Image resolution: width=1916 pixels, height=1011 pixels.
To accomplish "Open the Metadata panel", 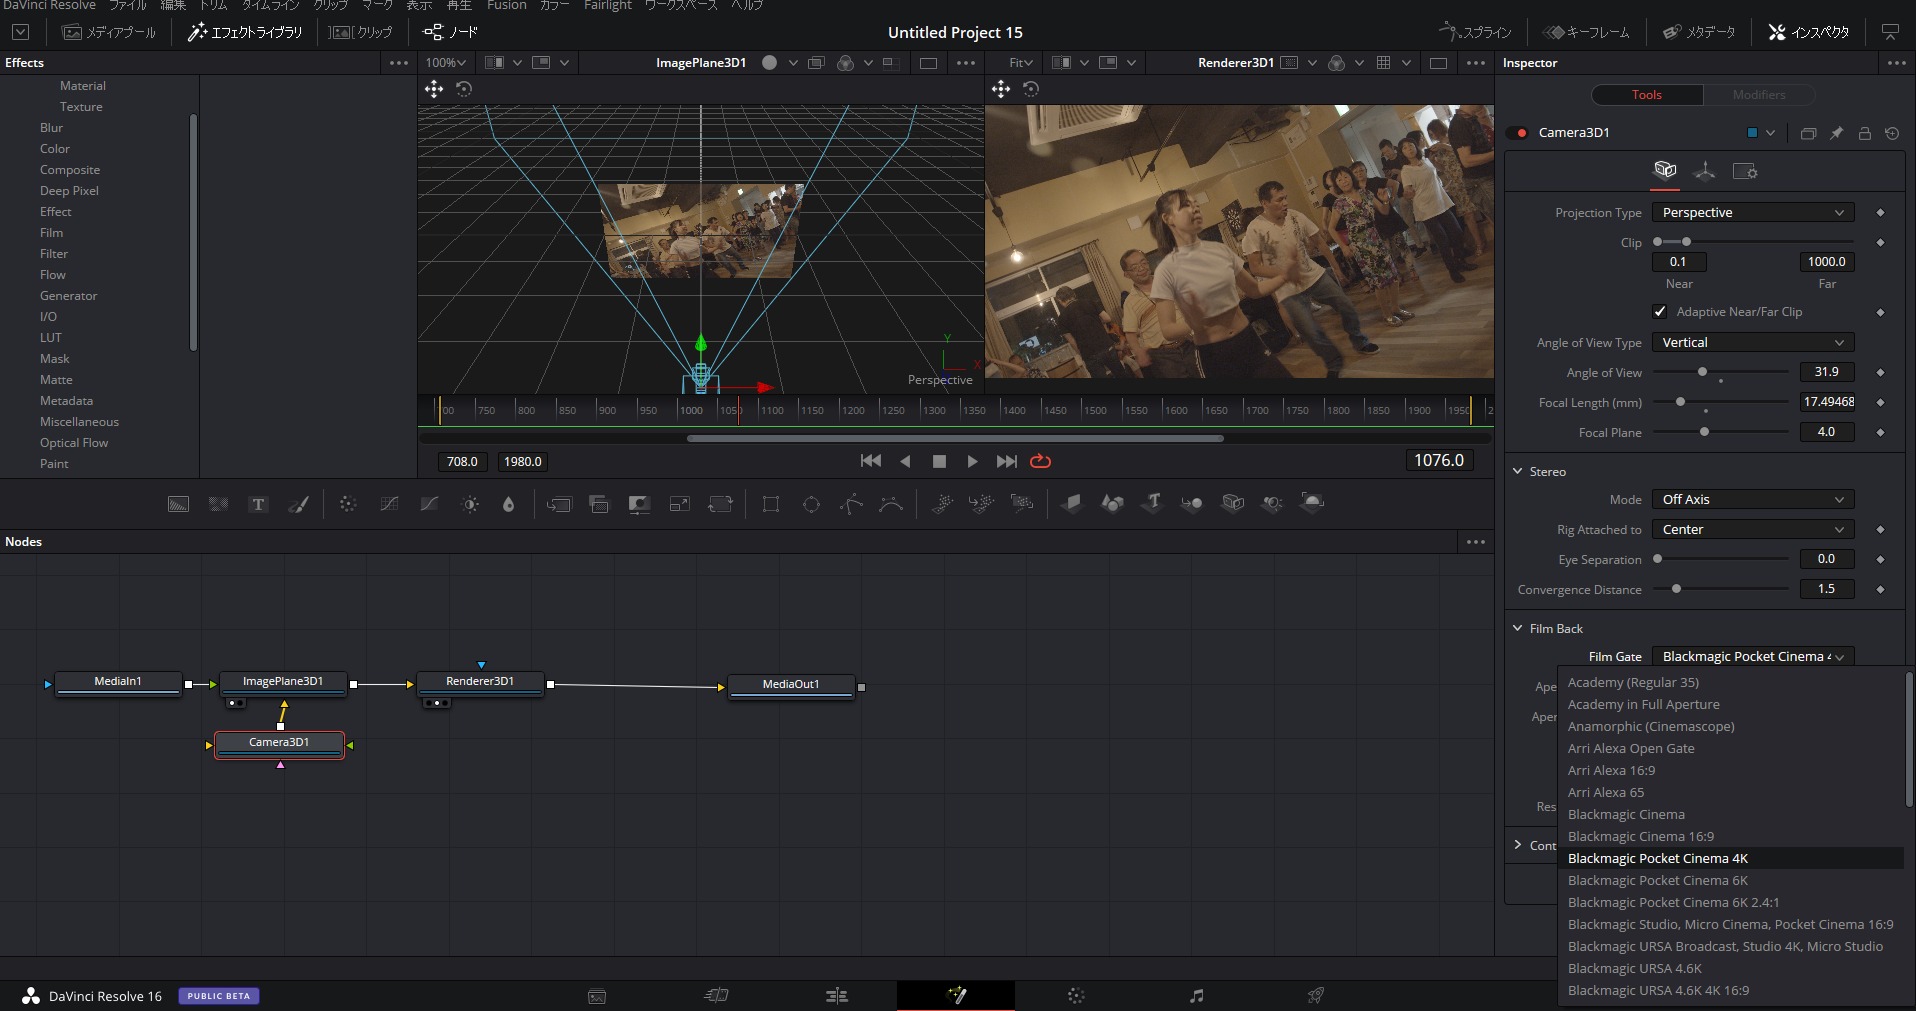I will click(1699, 31).
